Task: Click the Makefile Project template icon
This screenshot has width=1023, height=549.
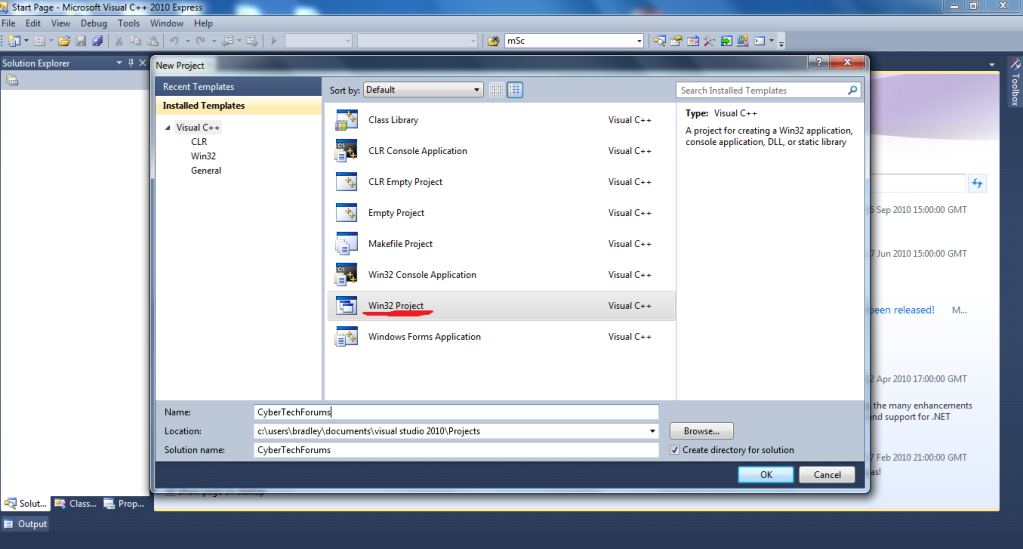Action: (346, 244)
